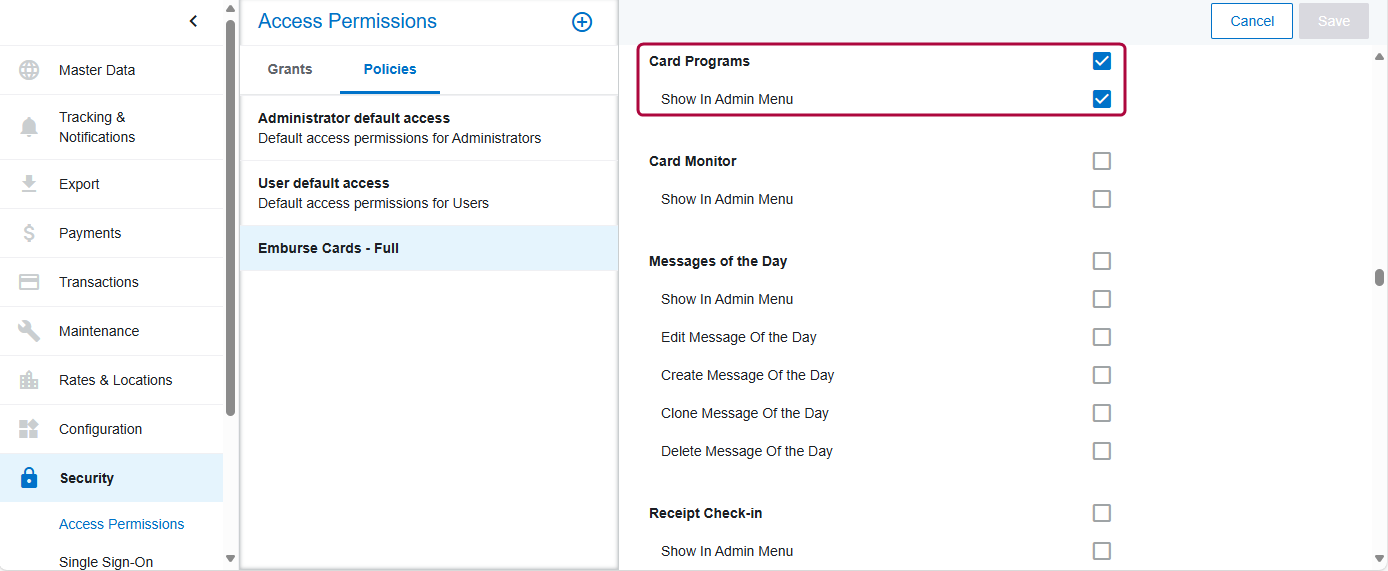Go to the Access Permissions subpage
Viewport: 1388px width, 571px height.
122,524
